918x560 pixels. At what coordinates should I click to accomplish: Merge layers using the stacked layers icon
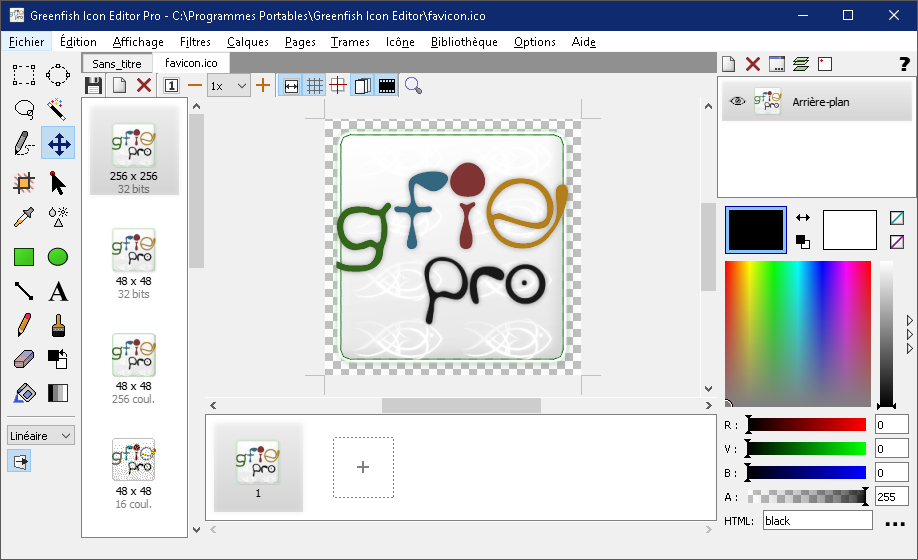(x=801, y=64)
